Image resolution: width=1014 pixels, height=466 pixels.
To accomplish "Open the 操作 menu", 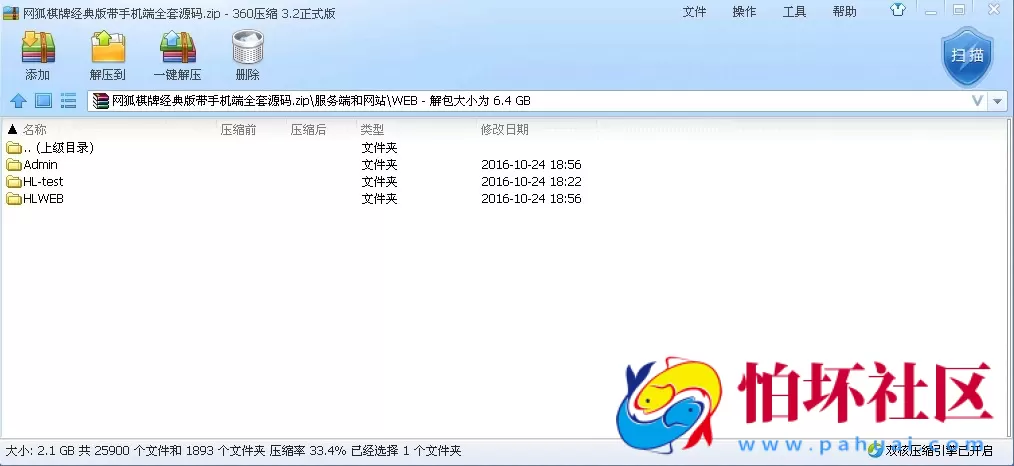I will 744,12.
